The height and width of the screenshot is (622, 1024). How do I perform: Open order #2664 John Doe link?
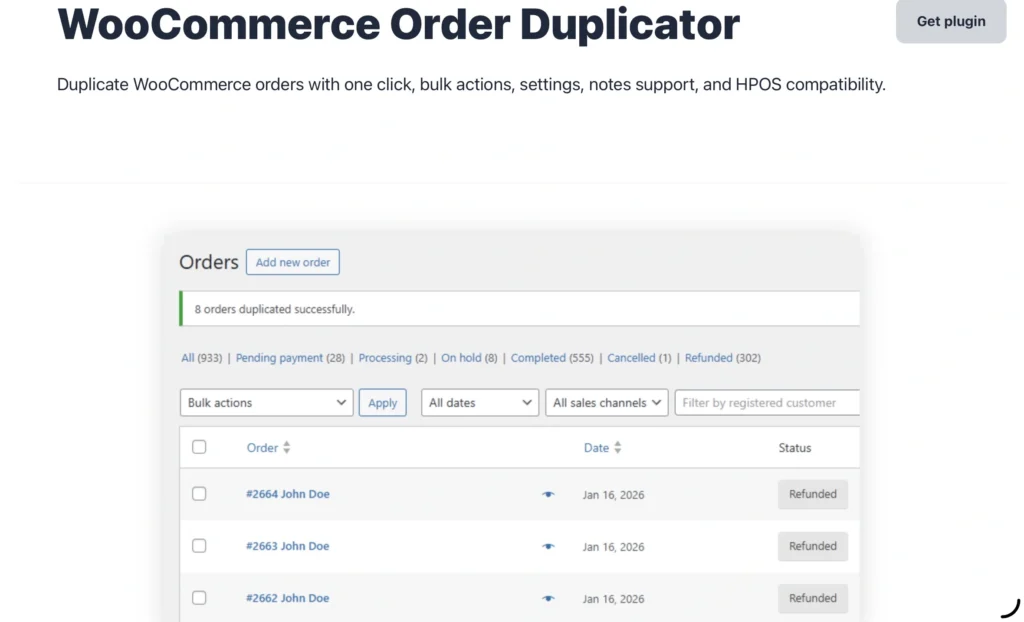click(288, 494)
